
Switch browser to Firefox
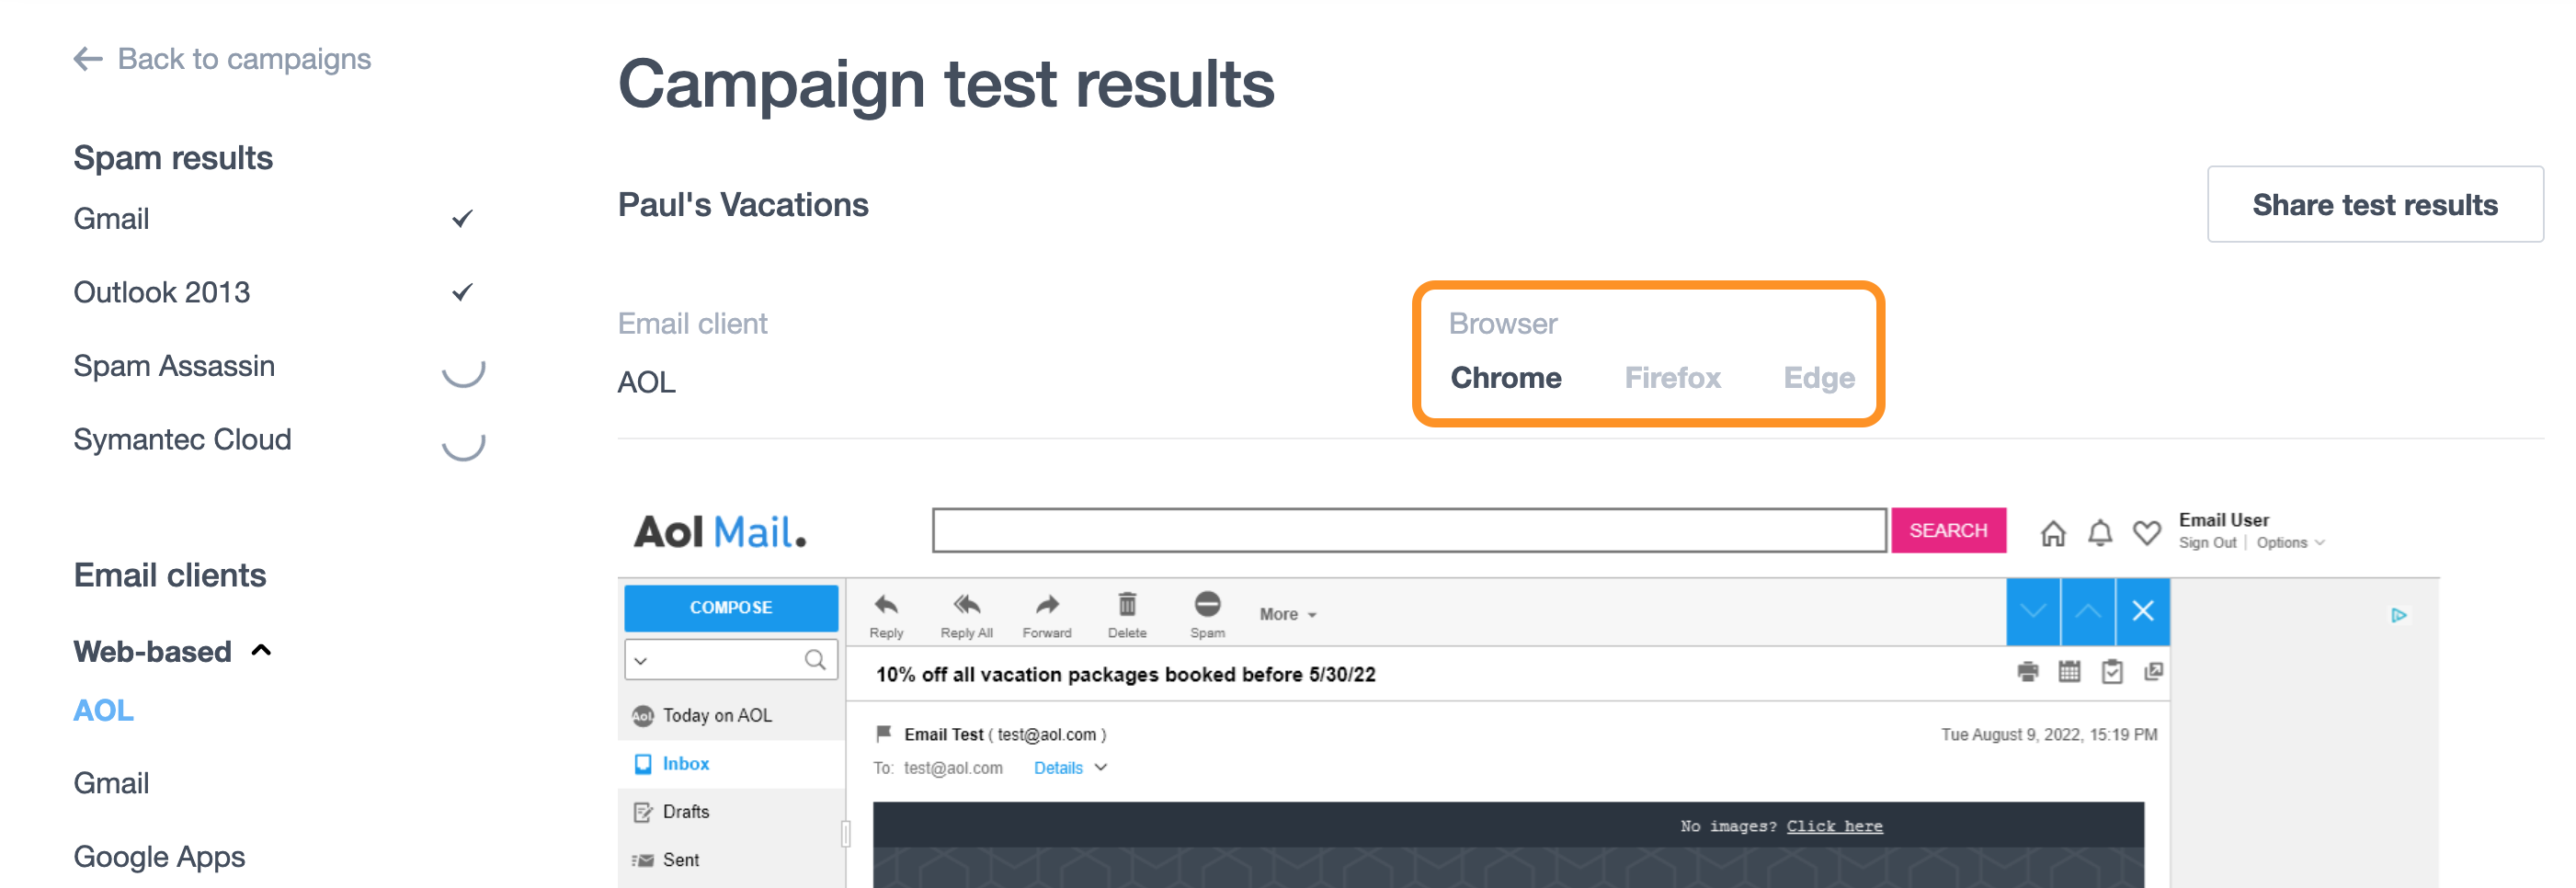(1672, 378)
